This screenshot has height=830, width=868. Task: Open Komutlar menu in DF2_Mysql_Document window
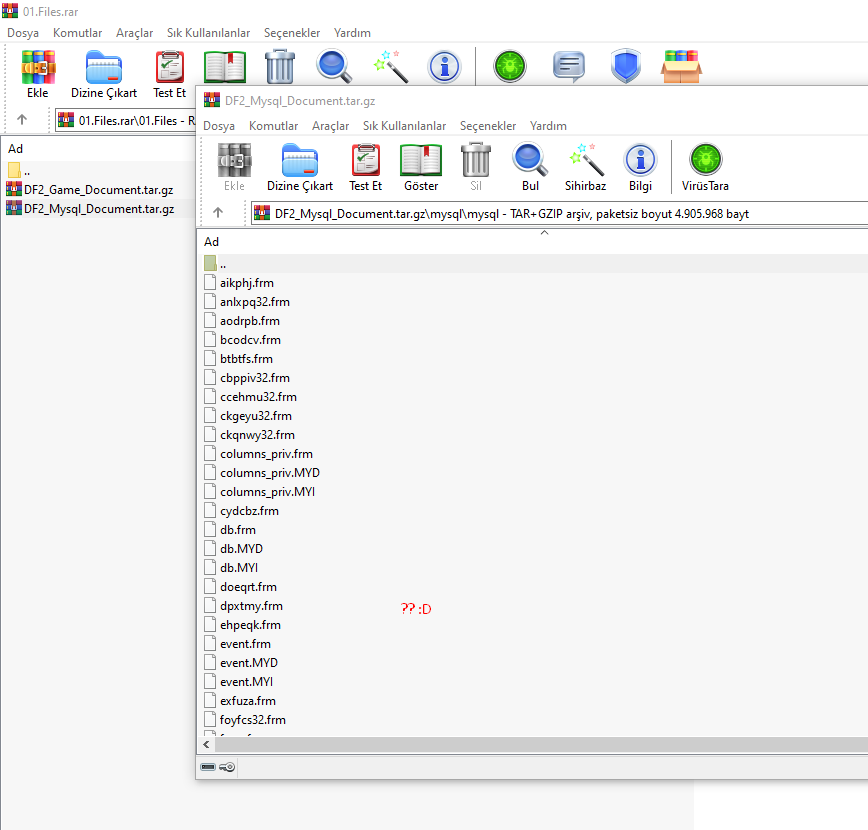[x=273, y=126]
